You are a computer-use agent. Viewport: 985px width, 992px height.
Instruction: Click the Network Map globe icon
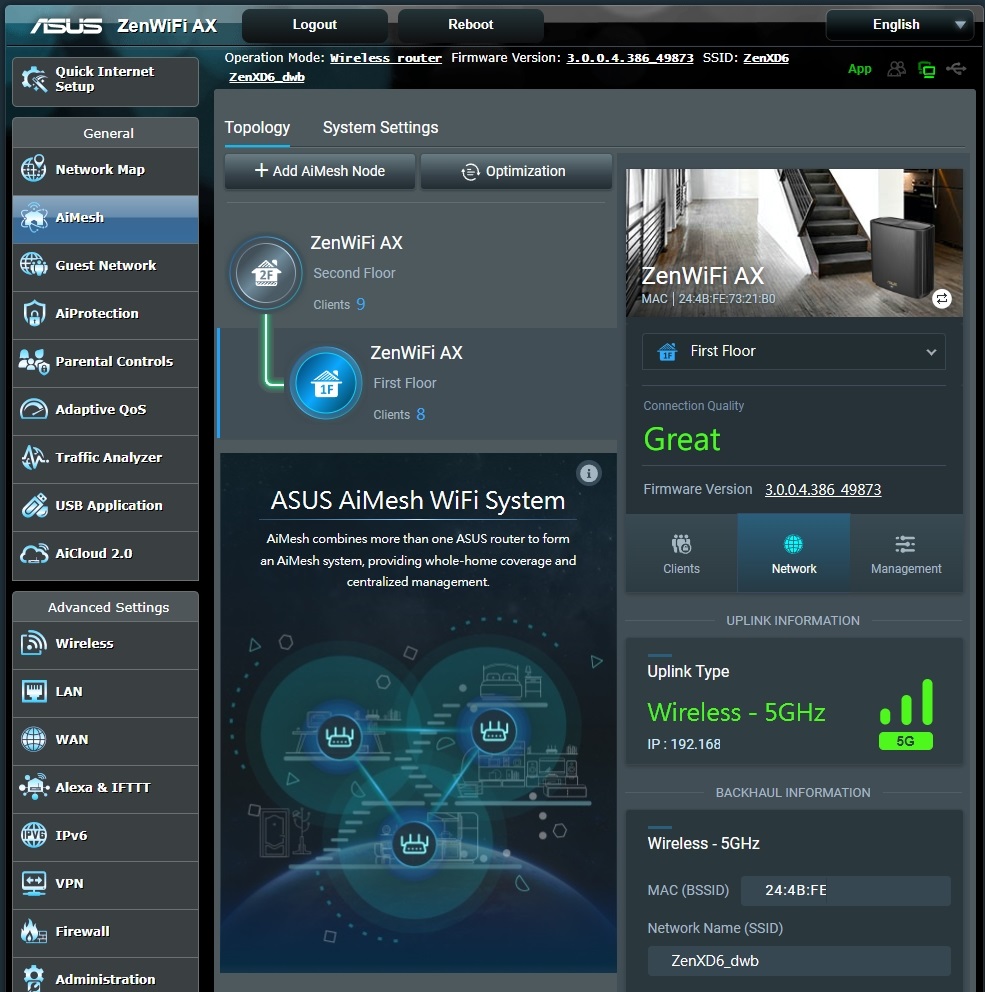pos(34,169)
